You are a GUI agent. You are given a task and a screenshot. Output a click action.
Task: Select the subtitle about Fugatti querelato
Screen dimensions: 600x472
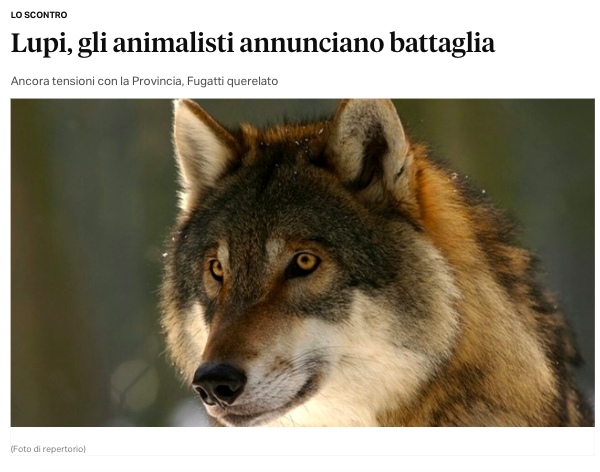coord(144,81)
